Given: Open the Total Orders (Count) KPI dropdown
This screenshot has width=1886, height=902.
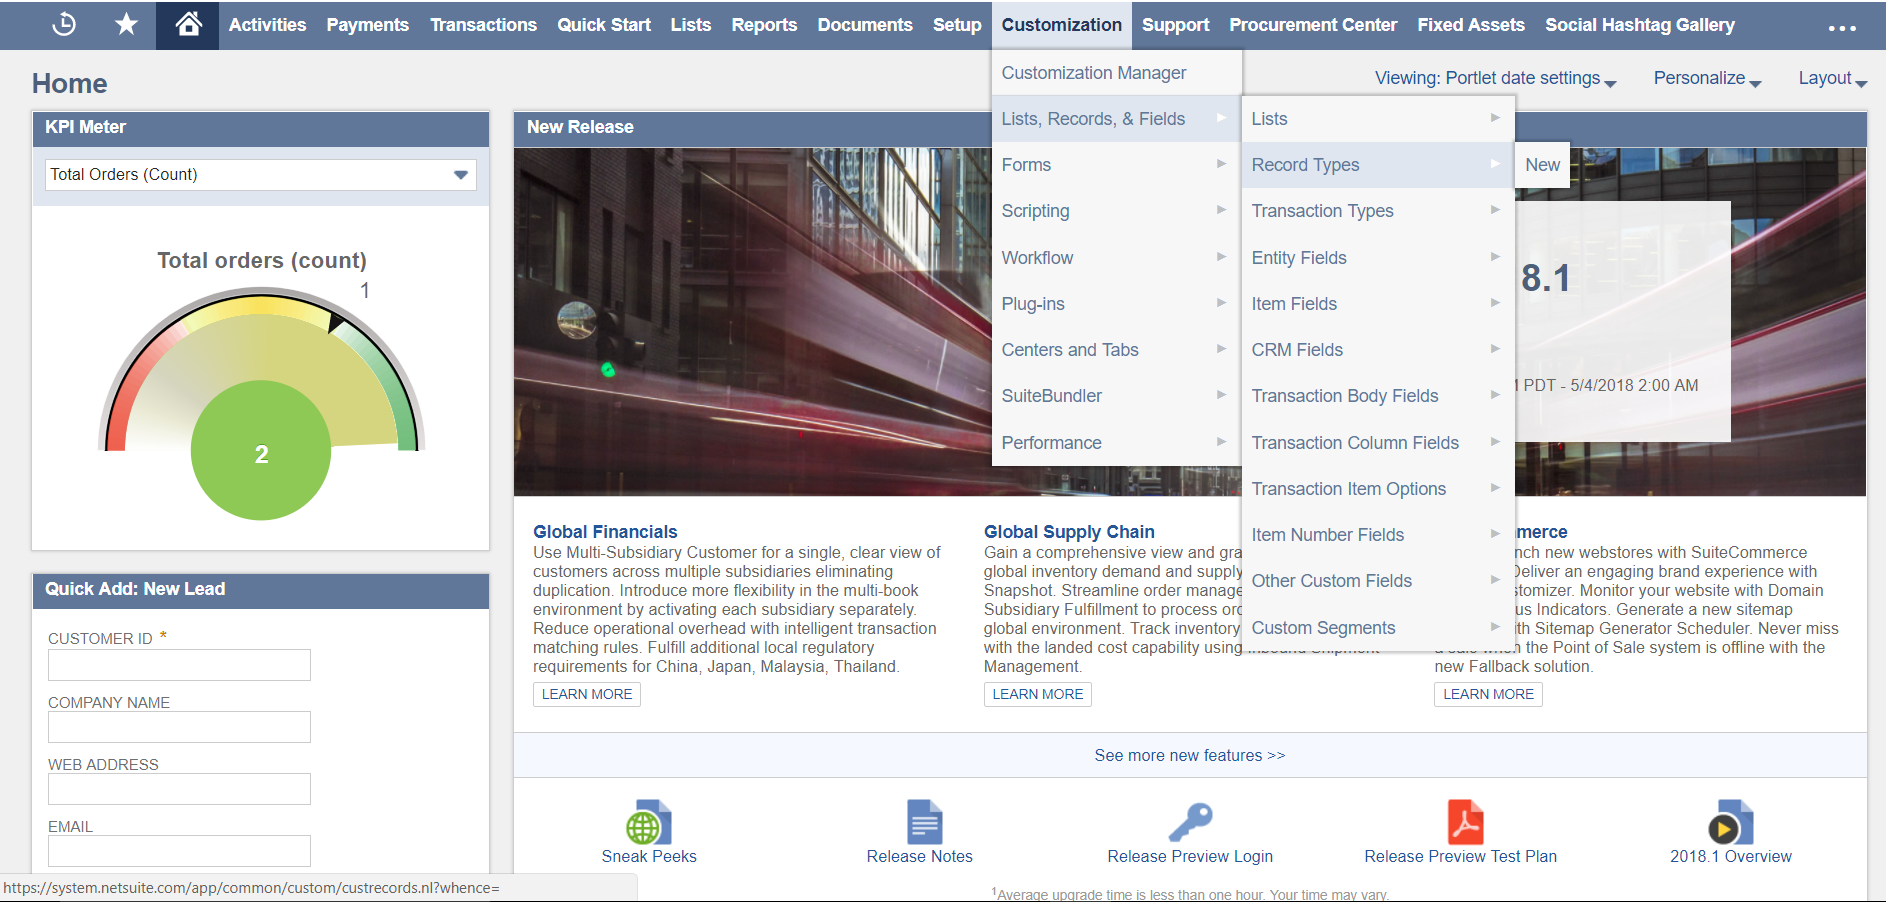Looking at the screenshot, I should (x=460, y=174).
